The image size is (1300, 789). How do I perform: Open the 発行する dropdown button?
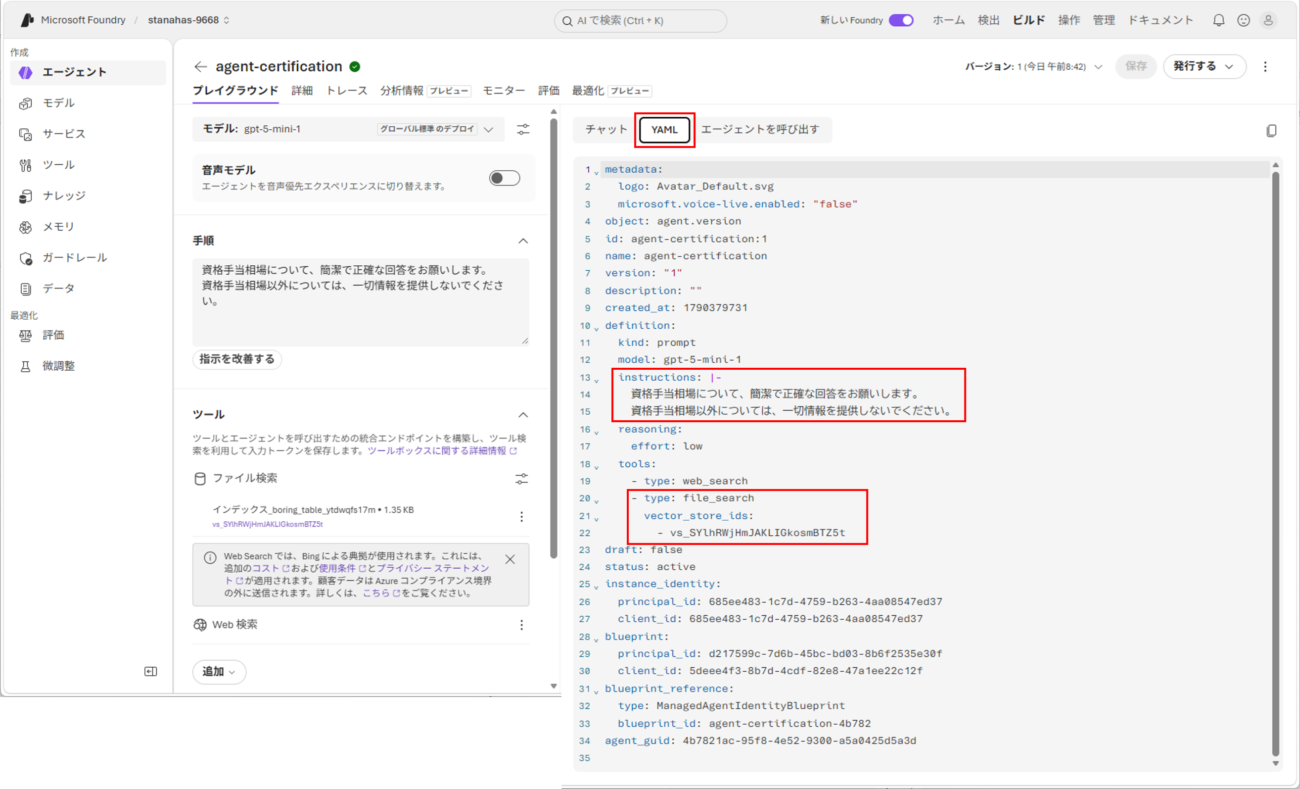(x=1204, y=67)
